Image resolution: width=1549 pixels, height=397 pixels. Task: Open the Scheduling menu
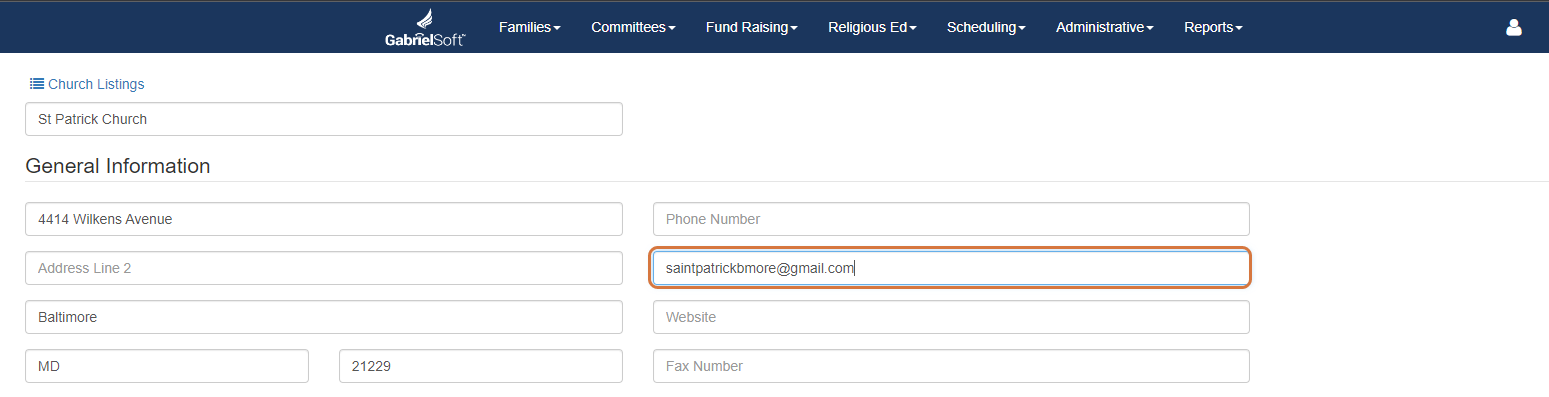click(x=986, y=28)
